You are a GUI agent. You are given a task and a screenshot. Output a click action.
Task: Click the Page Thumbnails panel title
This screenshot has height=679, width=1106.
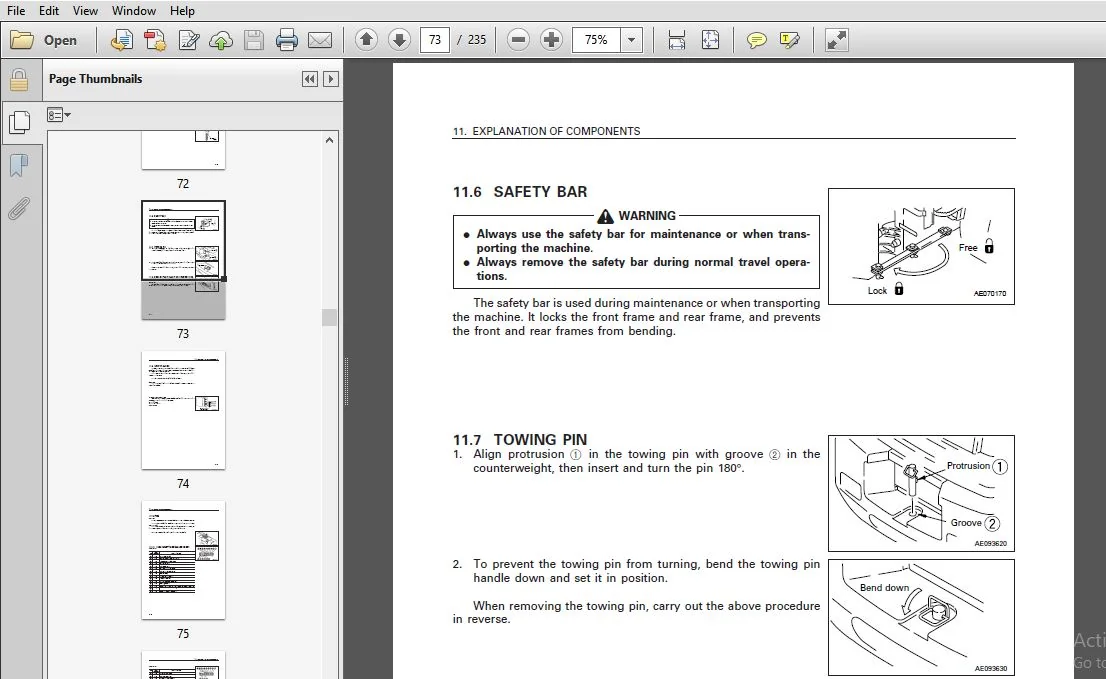click(x=95, y=79)
